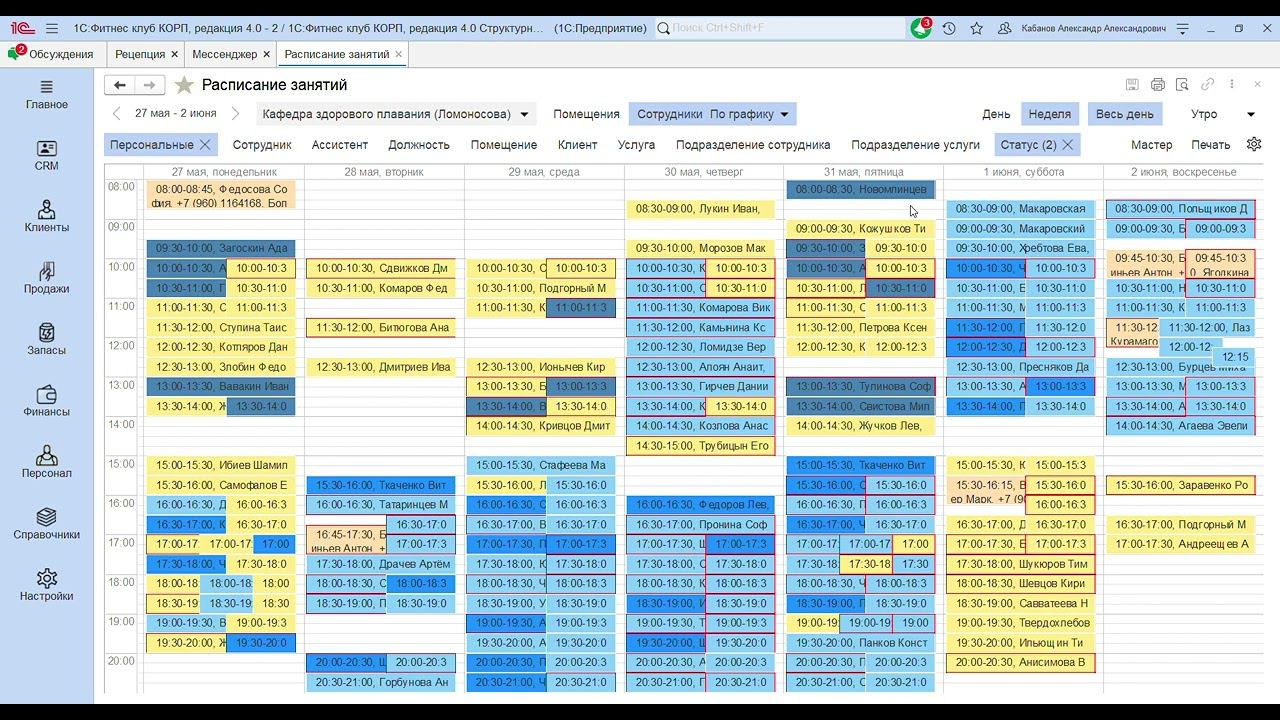Click the Мастер button
This screenshot has height=720, width=1280.
(1151, 145)
